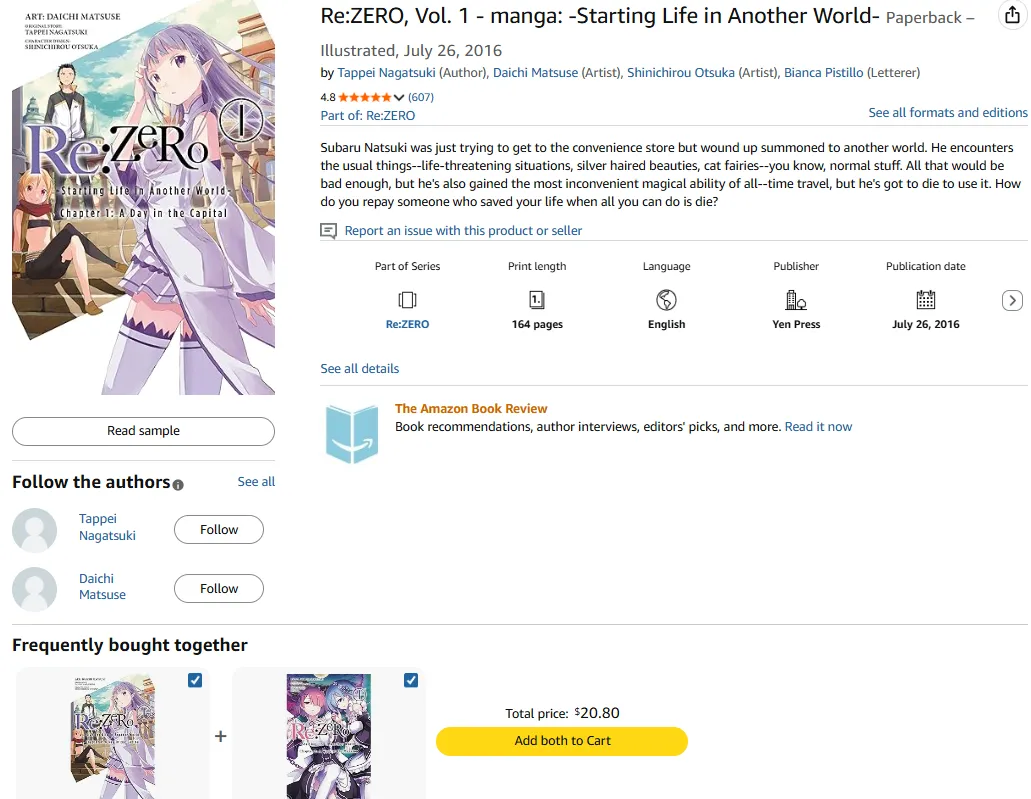
Task: Click the Publisher building icon
Action: (796, 300)
